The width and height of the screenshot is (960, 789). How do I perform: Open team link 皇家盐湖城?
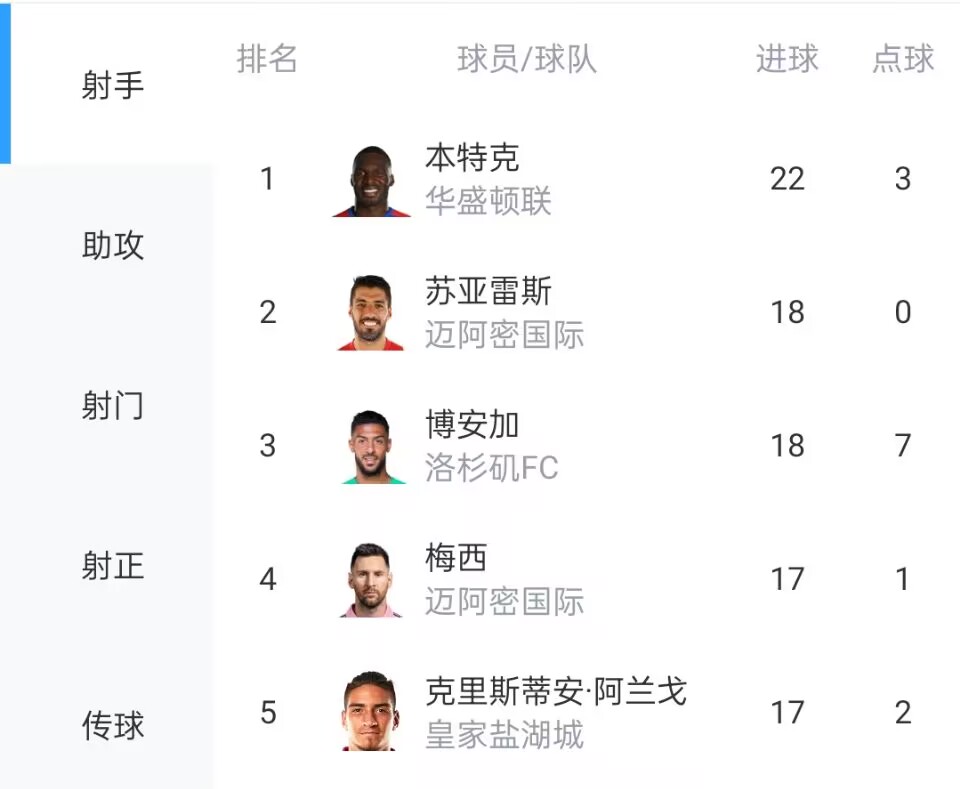pos(504,735)
